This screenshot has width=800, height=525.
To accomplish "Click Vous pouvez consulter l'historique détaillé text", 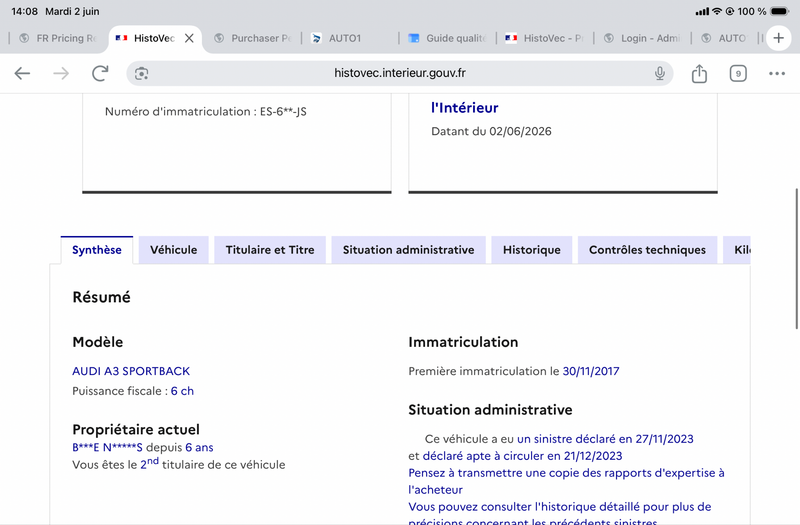I will pyautogui.click(x=560, y=513).
